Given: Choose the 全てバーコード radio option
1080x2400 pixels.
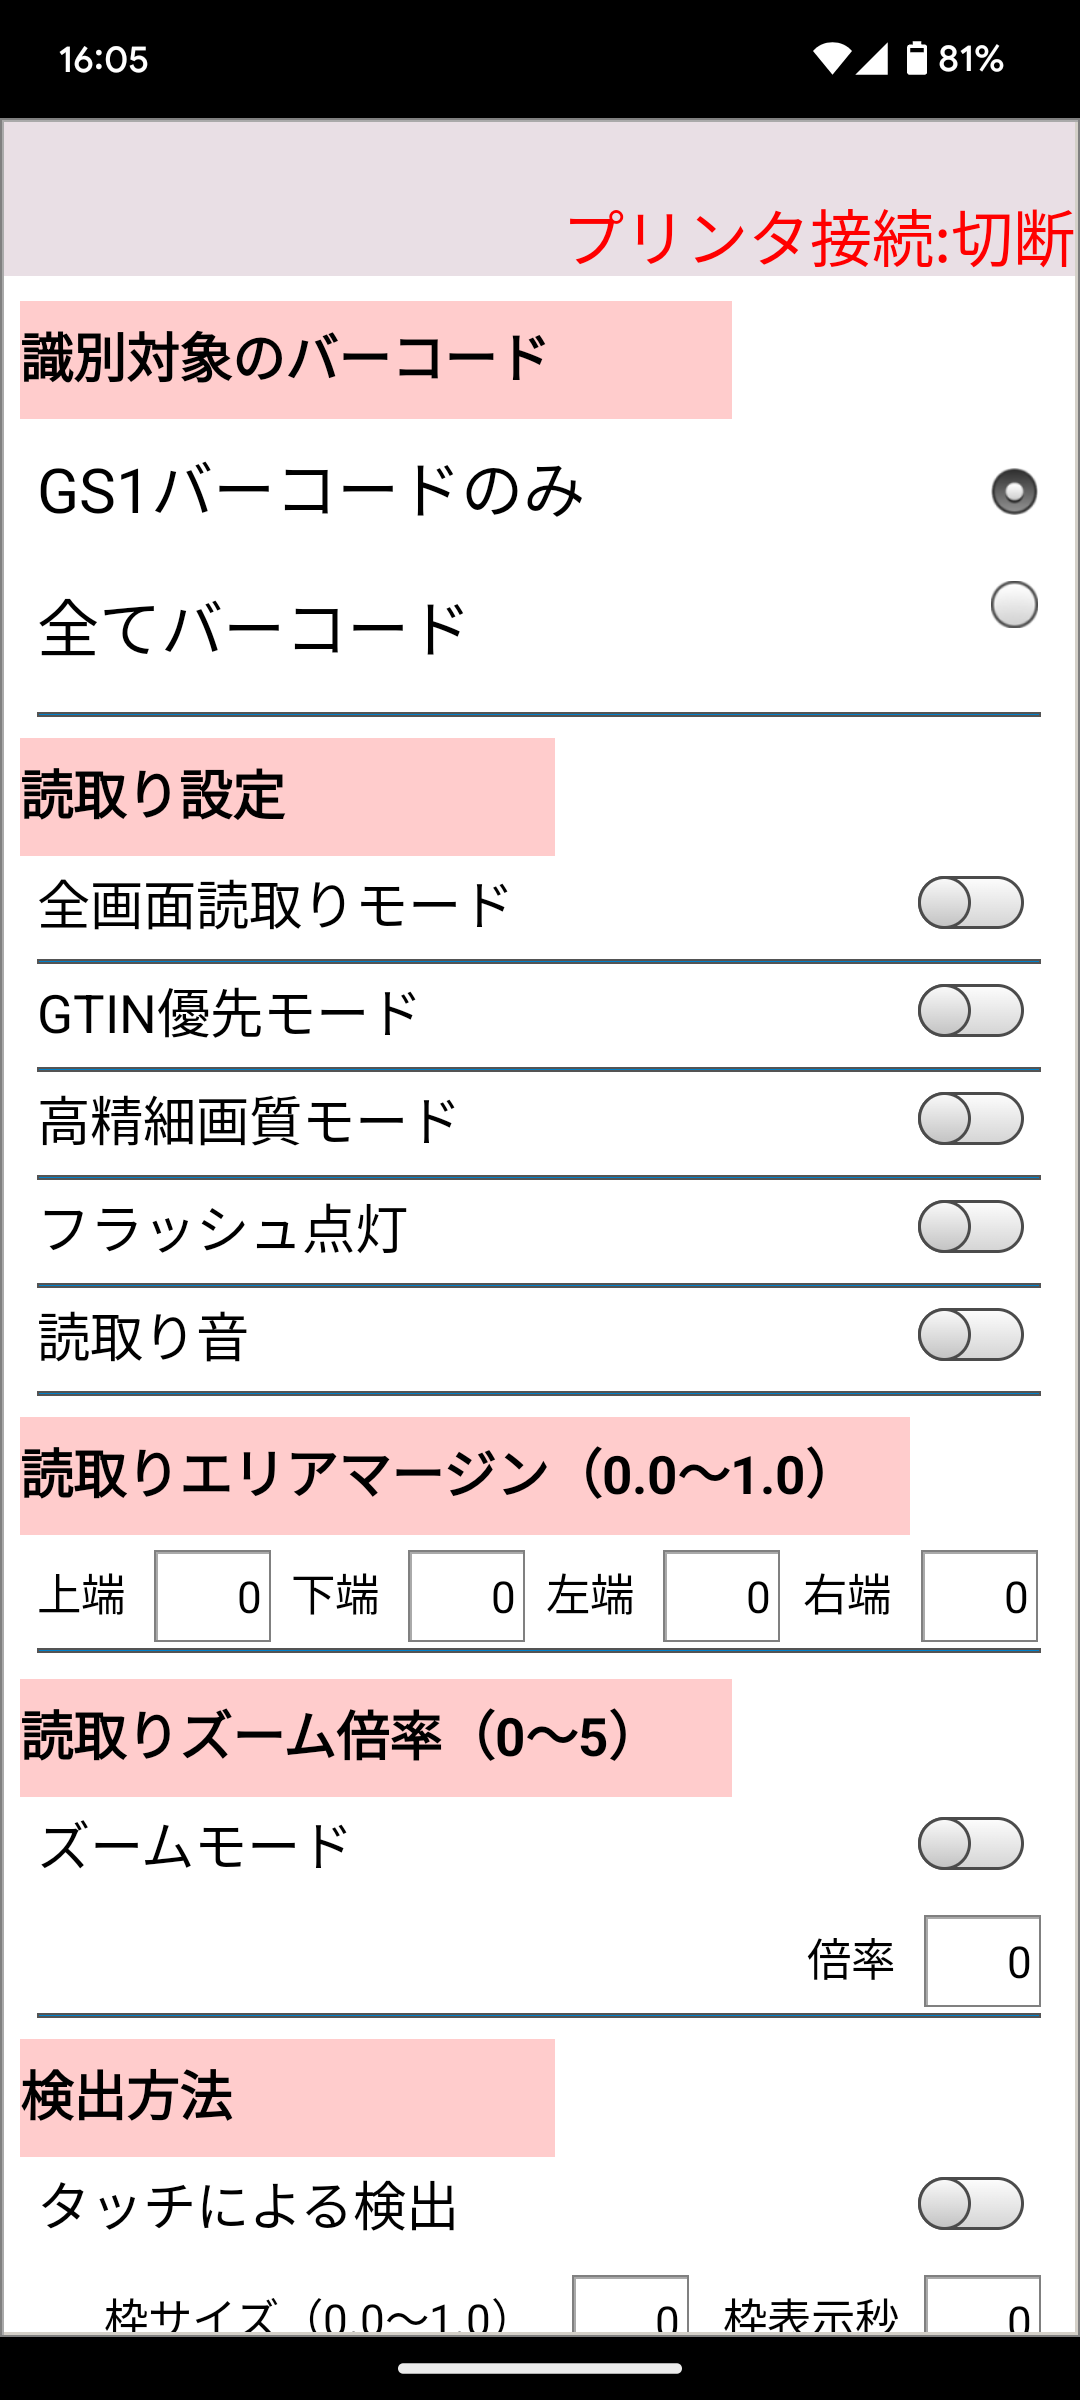Looking at the screenshot, I should pos(1013,605).
